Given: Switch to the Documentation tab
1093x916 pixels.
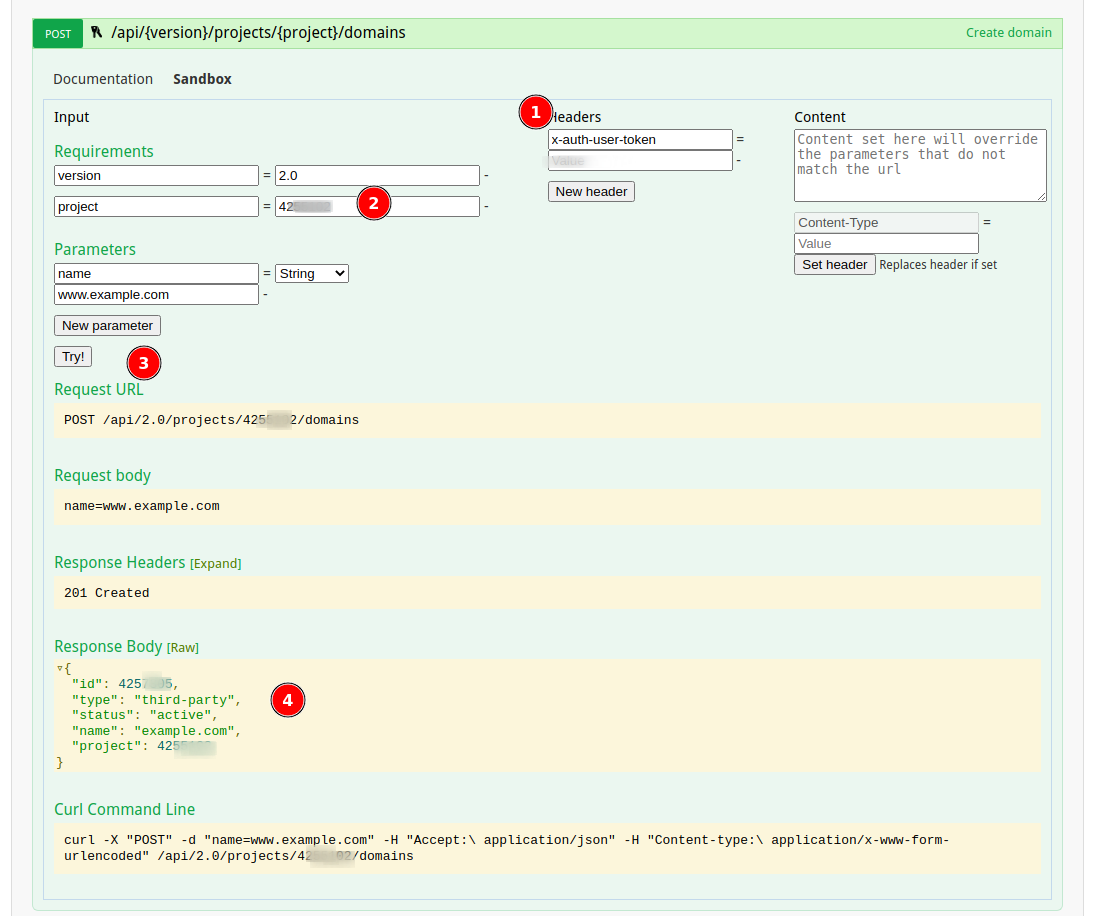Looking at the screenshot, I should pyautogui.click(x=103, y=79).
